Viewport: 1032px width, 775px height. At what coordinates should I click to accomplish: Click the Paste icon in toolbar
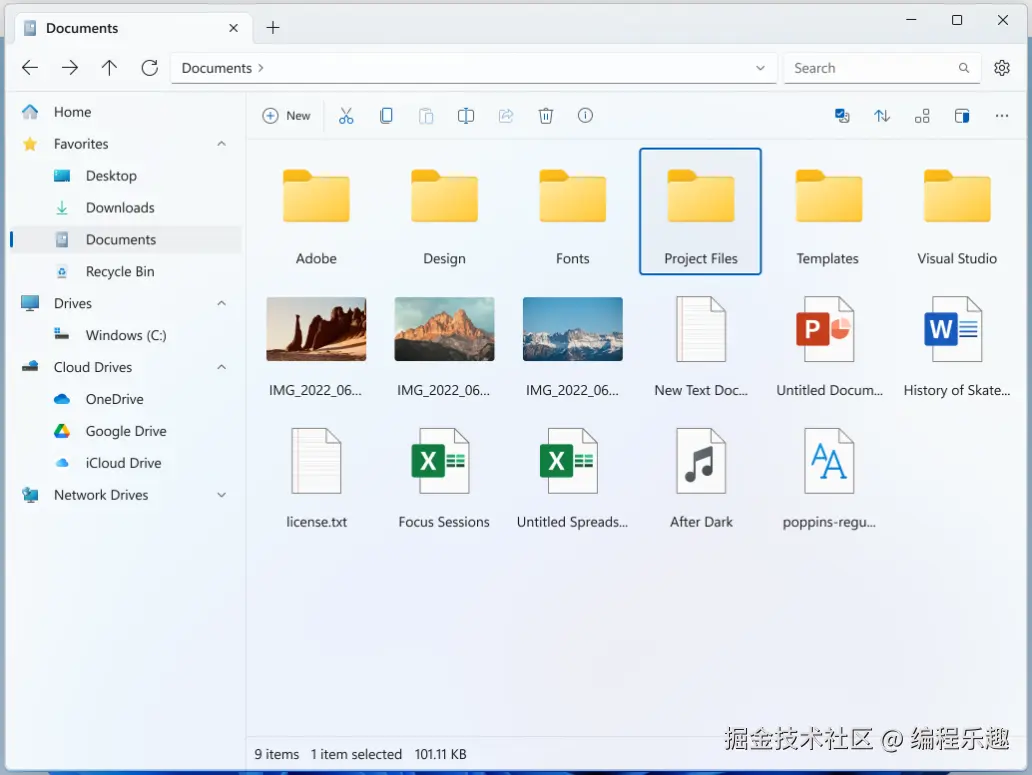pos(426,115)
